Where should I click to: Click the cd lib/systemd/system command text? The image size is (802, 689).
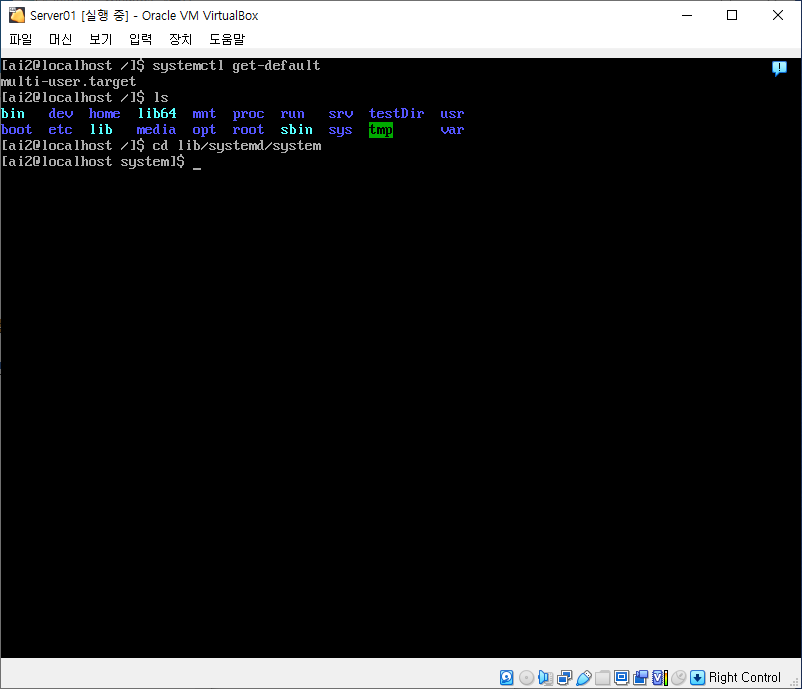[x=237, y=145]
